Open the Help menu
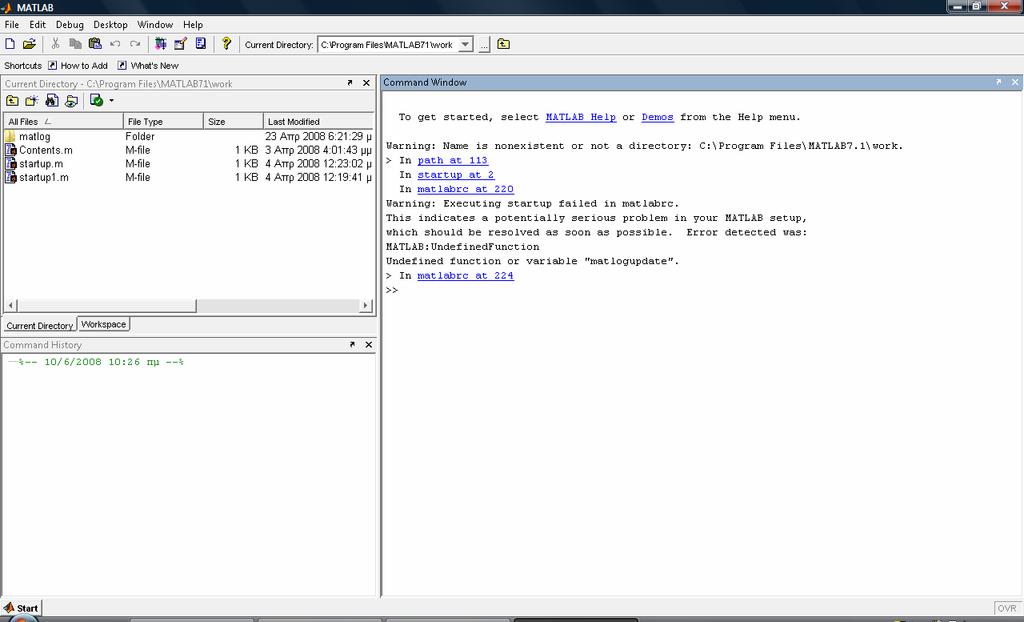Screen dimensions: 1024x622 [193, 25]
